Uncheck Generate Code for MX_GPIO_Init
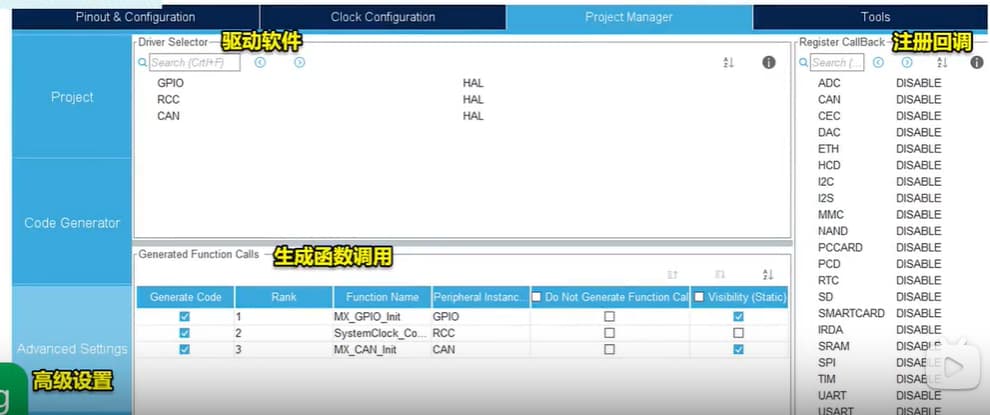Image resolution: width=990 pixels, height=415 pixels. pyautogui.click(x=184, y=316)
